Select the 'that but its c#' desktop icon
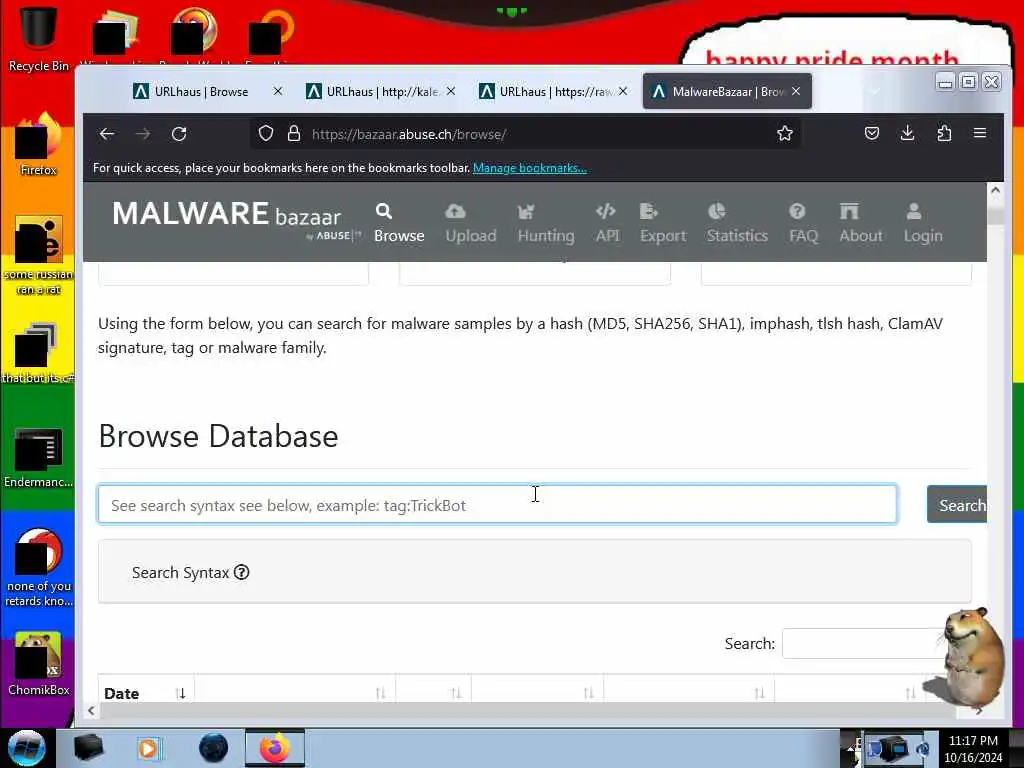 click(39, 353)
